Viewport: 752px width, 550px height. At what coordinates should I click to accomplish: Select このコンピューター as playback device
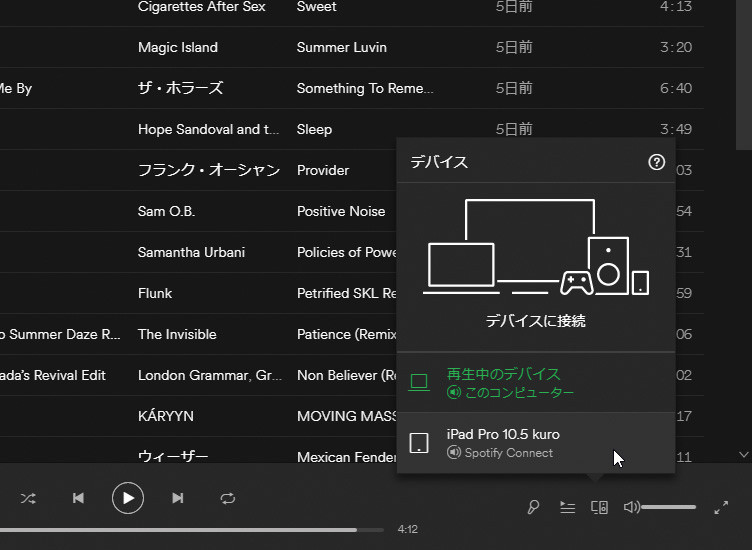click(536, 383)
